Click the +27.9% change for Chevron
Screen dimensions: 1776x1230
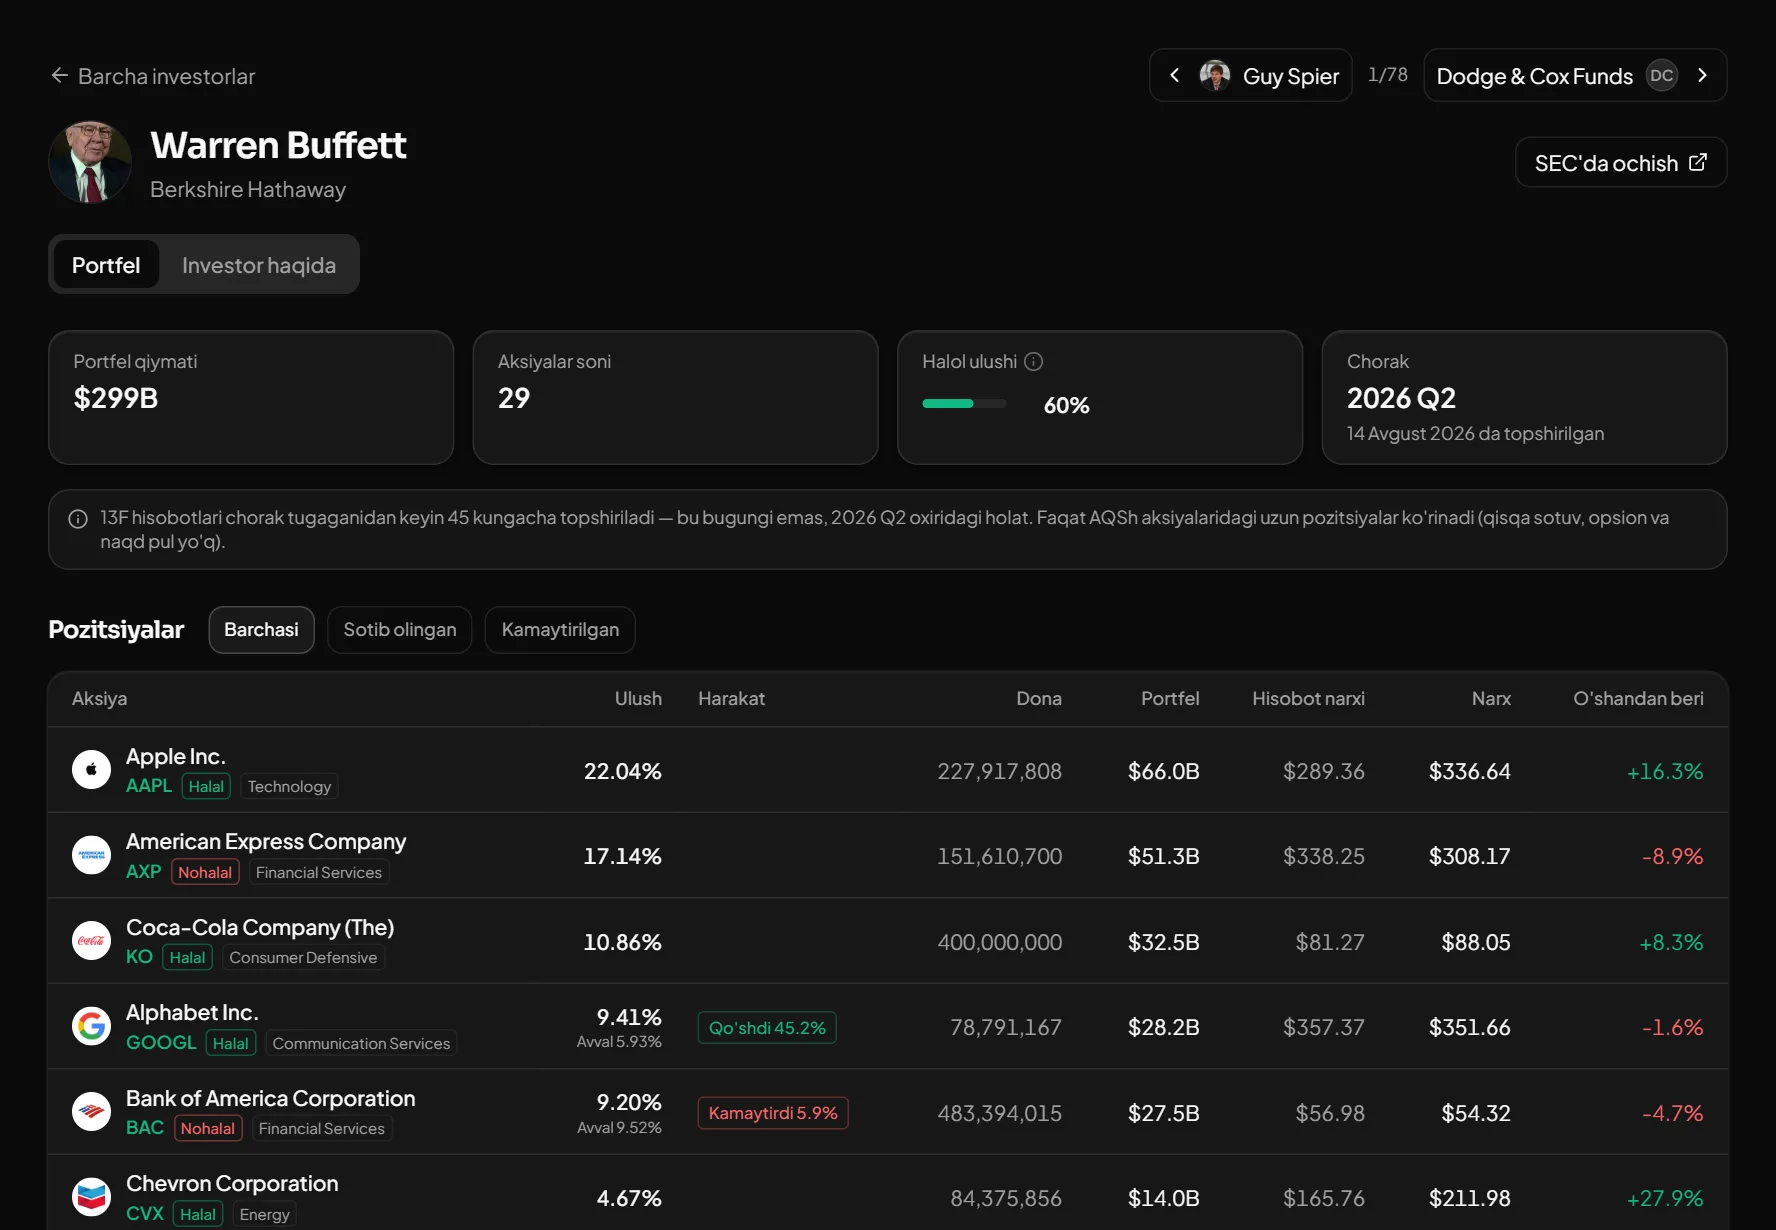click(1665, 1198)
